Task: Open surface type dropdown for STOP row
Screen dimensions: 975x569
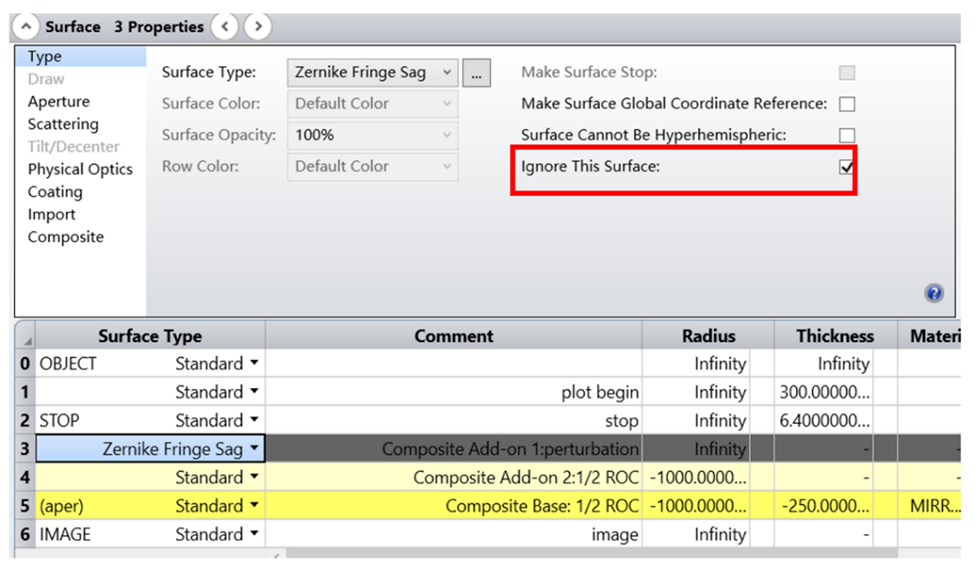Action: click(254, 420)
